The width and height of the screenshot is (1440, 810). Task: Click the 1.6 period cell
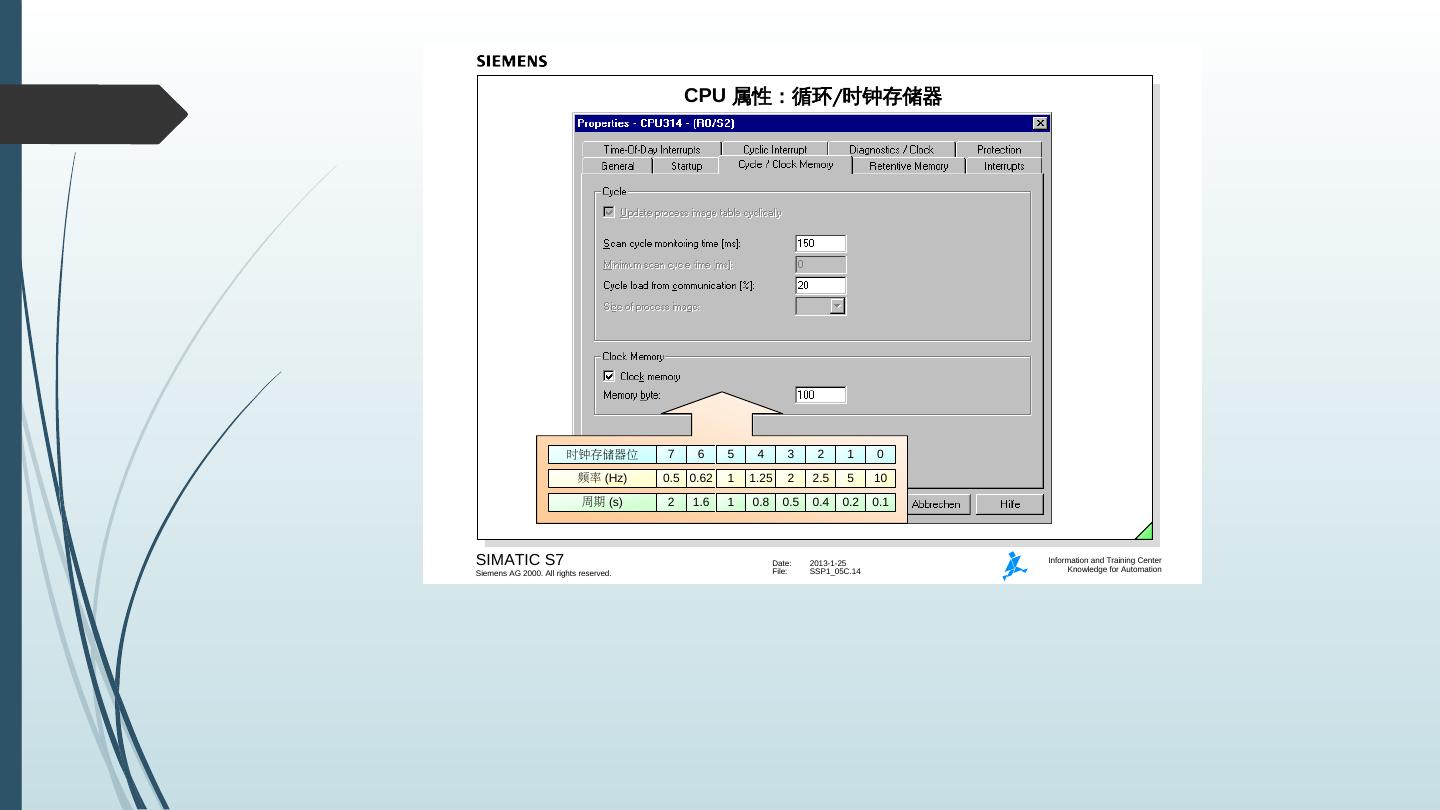click(701, 502)
